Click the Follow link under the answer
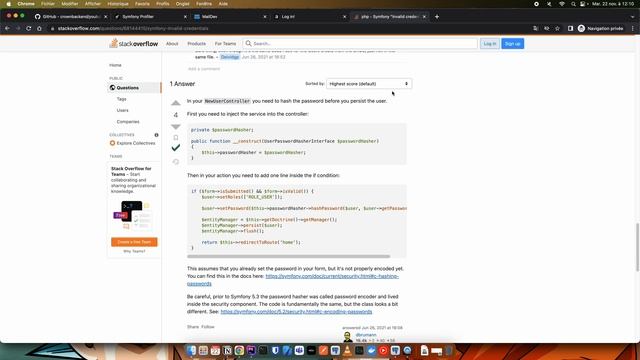 (207, 327)
